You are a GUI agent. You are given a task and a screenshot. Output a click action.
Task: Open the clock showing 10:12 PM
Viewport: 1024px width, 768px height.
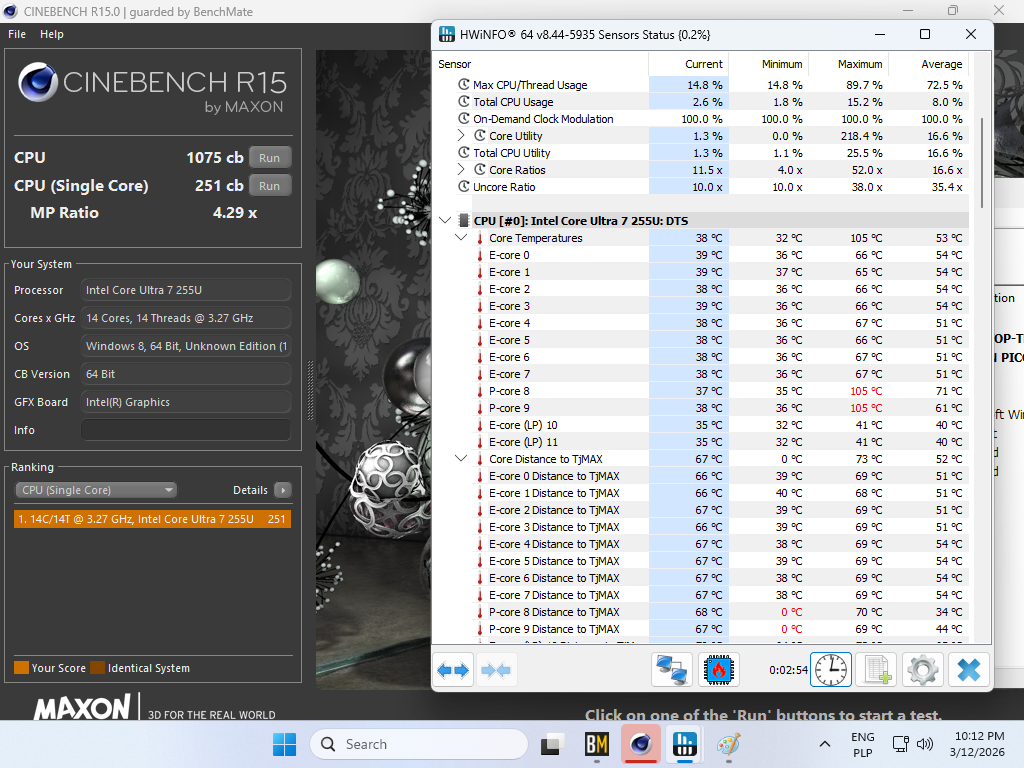click(978, 744)
